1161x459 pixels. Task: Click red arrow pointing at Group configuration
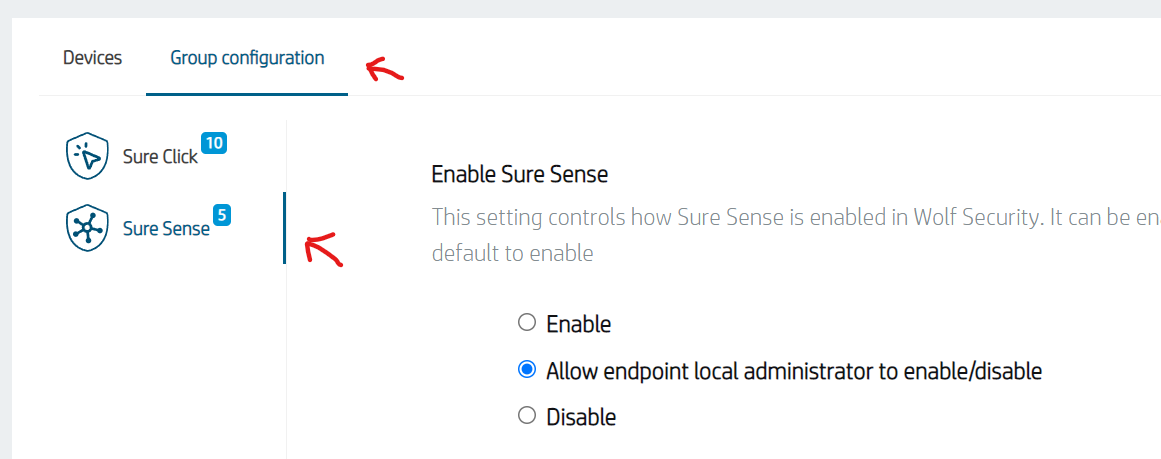click(x=384, y=70)
